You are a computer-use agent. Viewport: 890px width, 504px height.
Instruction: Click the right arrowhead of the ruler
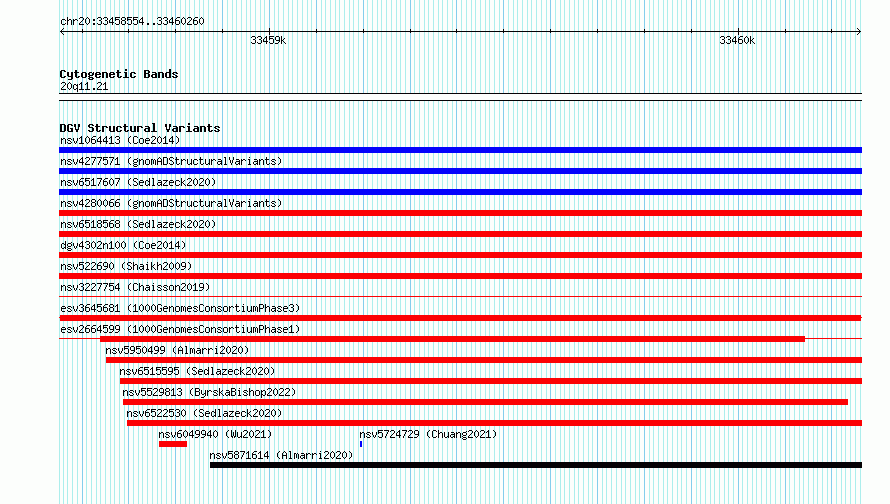tap(859, 31)
